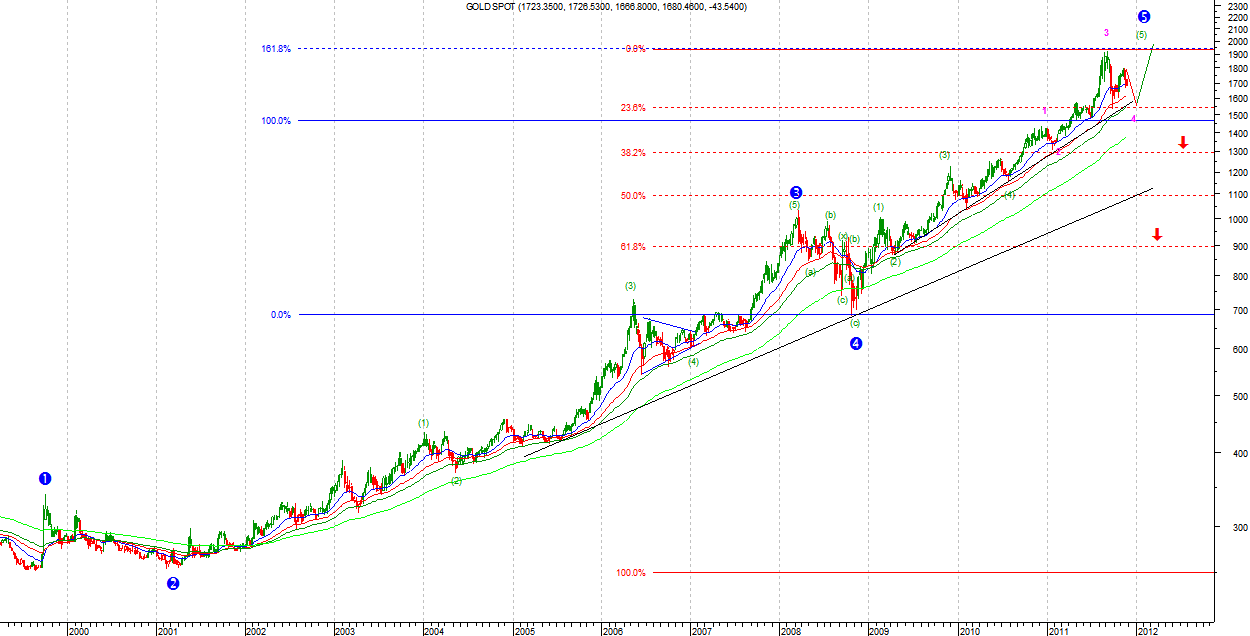
Task: Click the blue circled wave 5 marker
Action: click(1144, 17)
